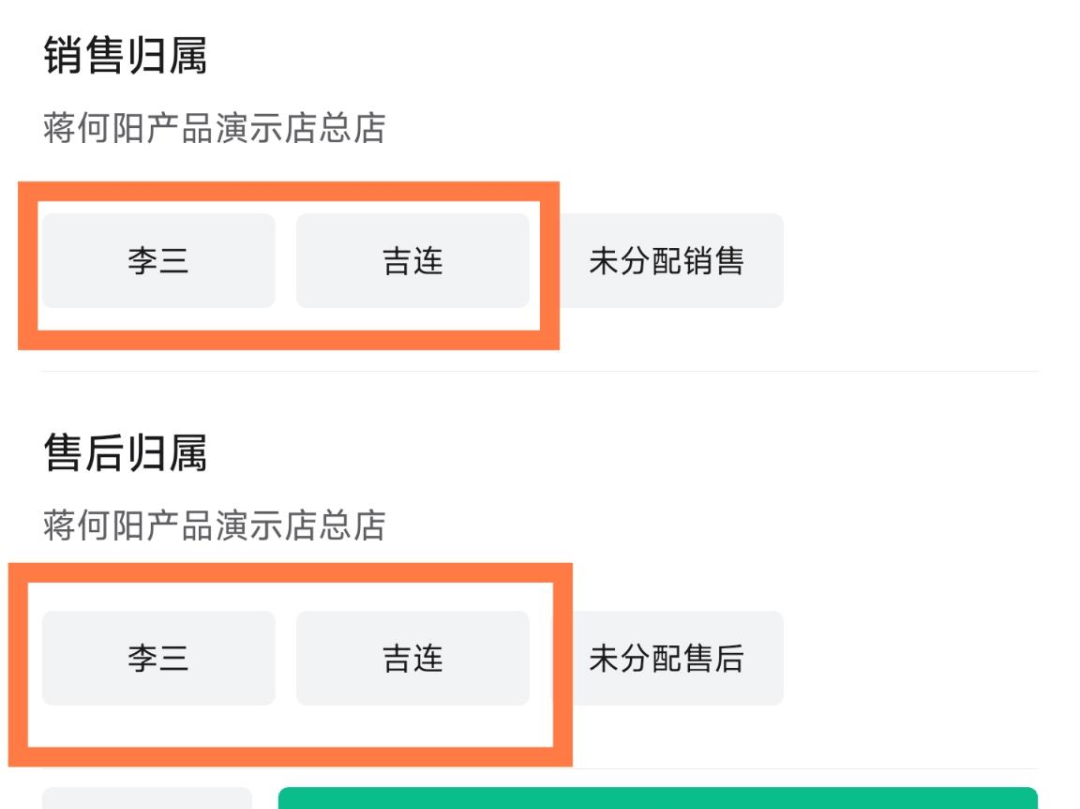Viewport: 1080px width, 809px height.
Task: Tap store name below 售后归属 heading
Action: pos(214,525)
